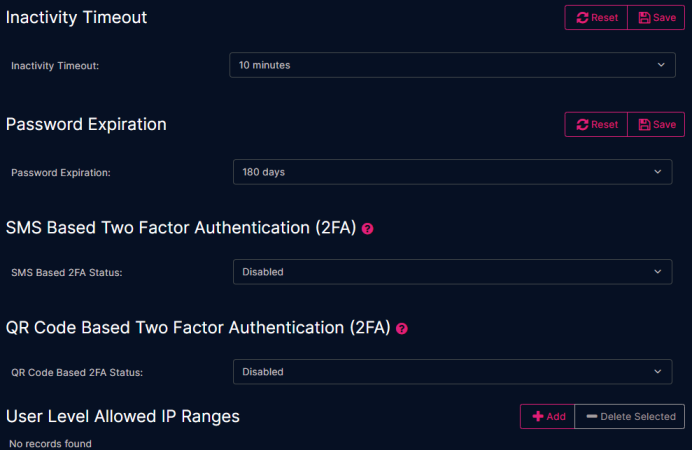Save the Inactivity Timeout setting

[x=656, y=18]
